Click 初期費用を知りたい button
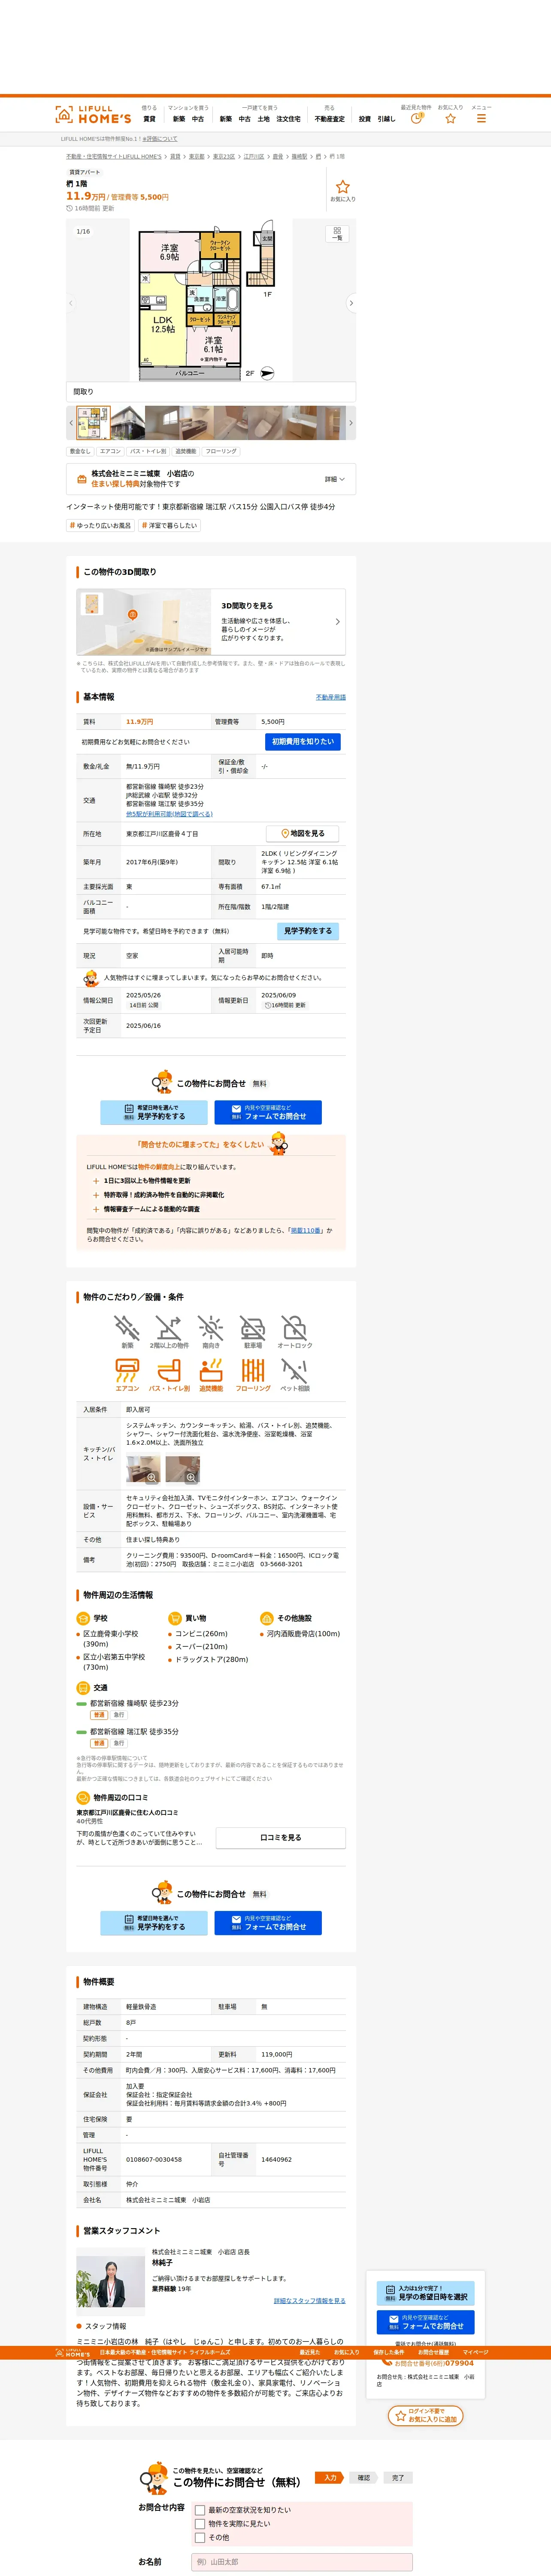 [303, 742]
